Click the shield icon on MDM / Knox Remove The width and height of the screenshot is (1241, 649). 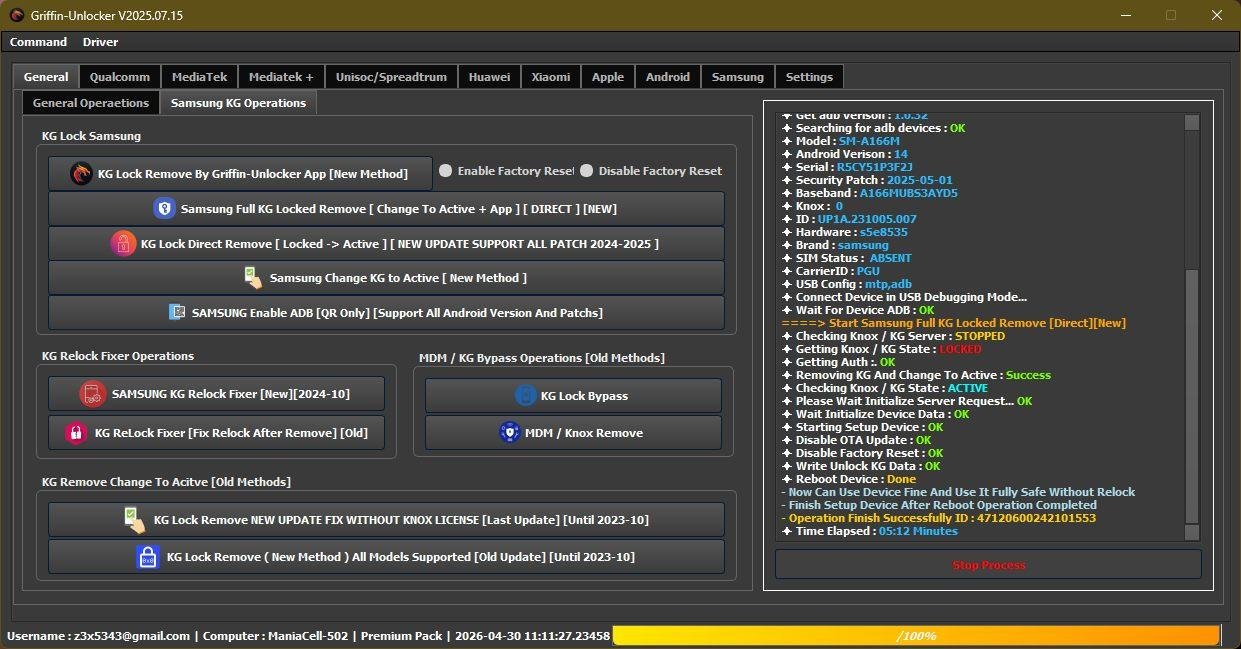coord(509,433)
